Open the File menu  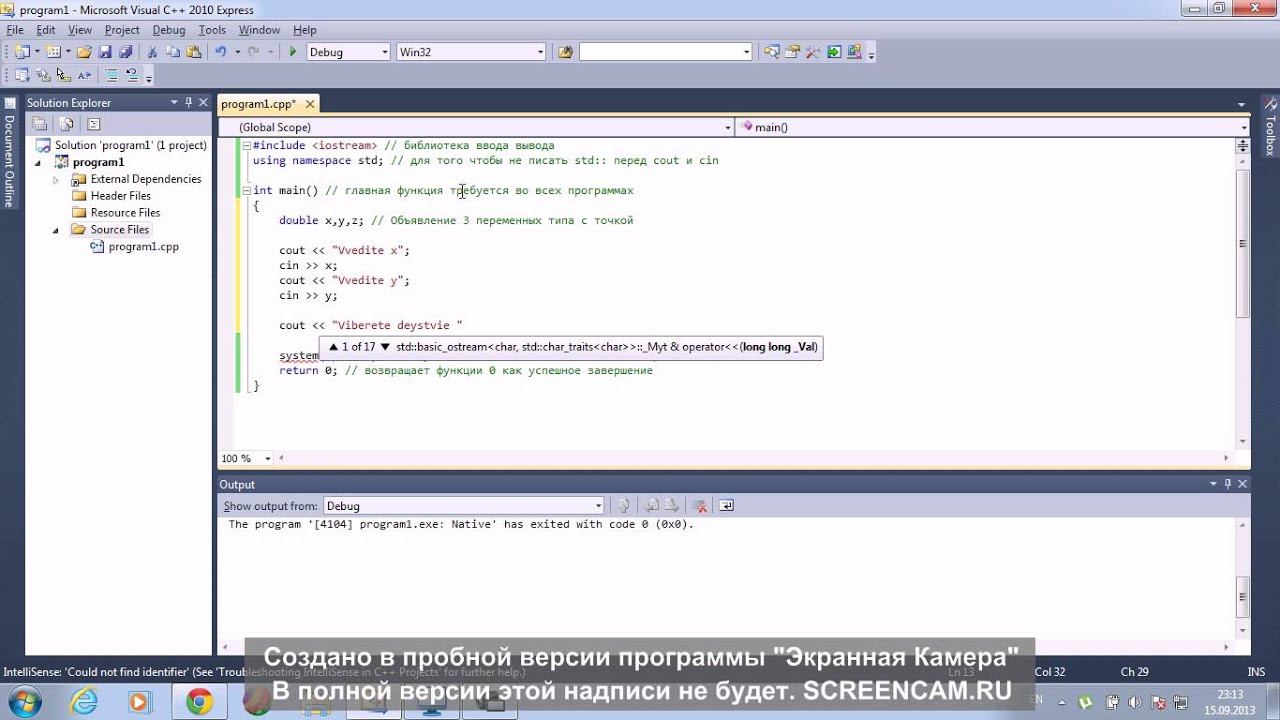pos(15,30)
